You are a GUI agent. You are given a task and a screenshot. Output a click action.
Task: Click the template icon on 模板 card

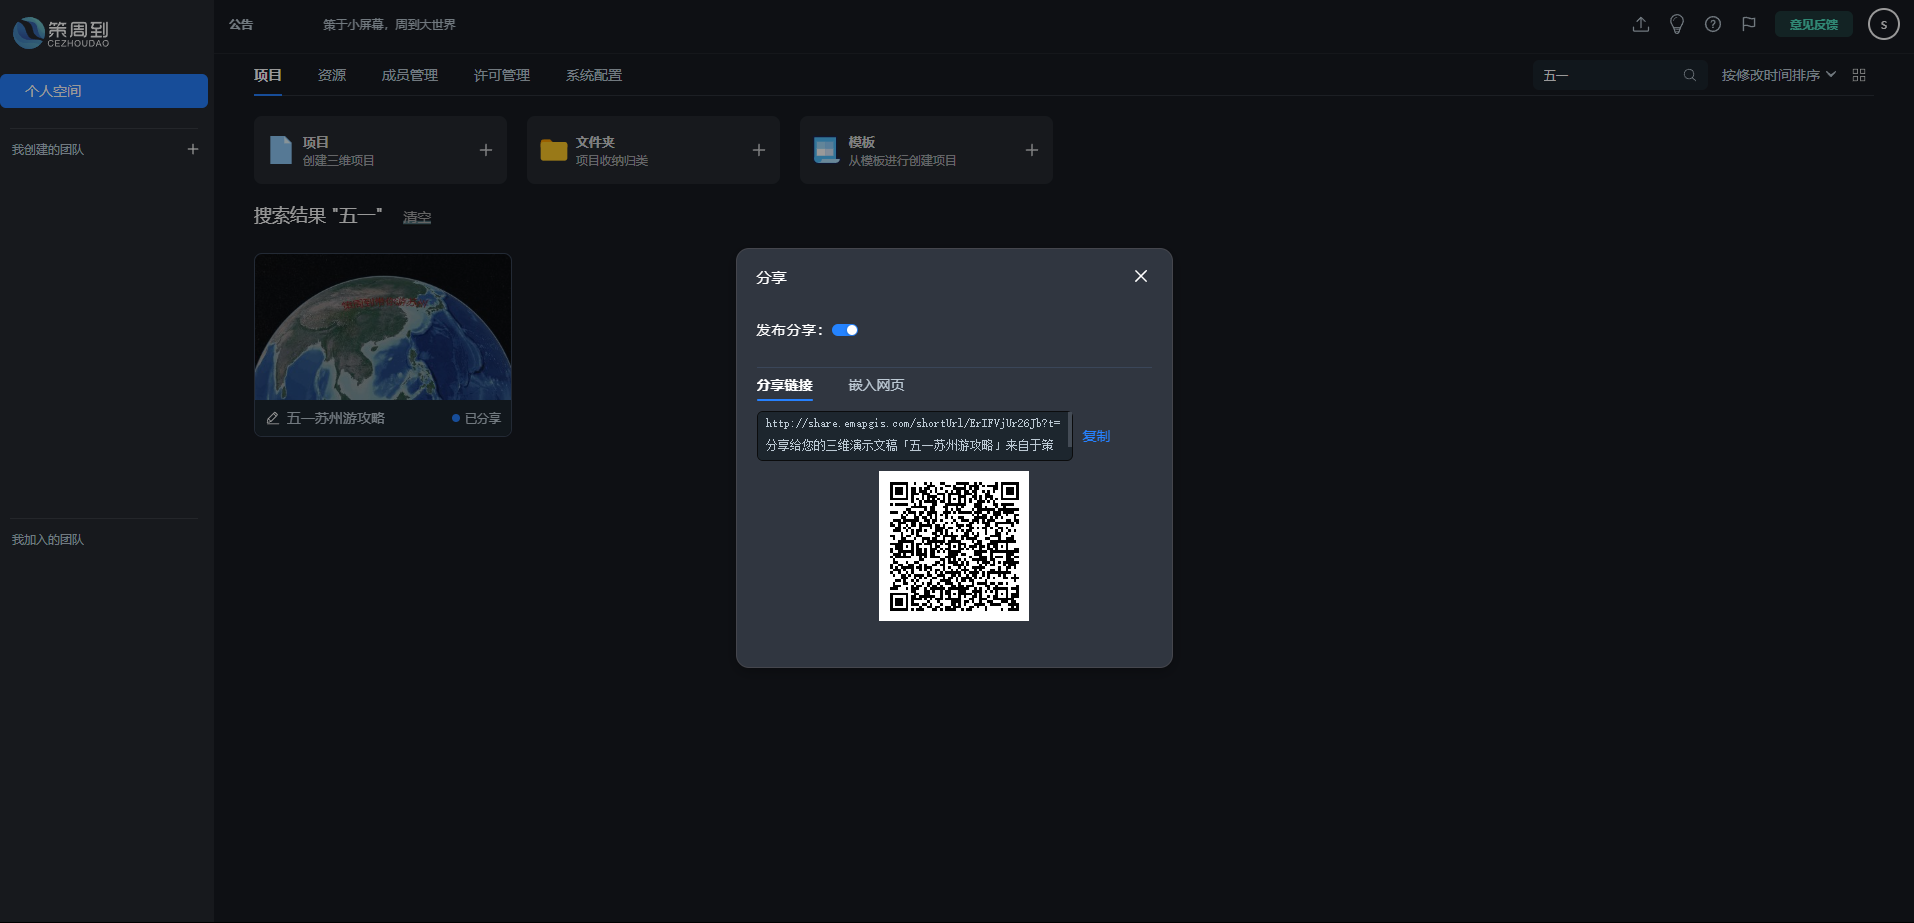tap(826, 150)
